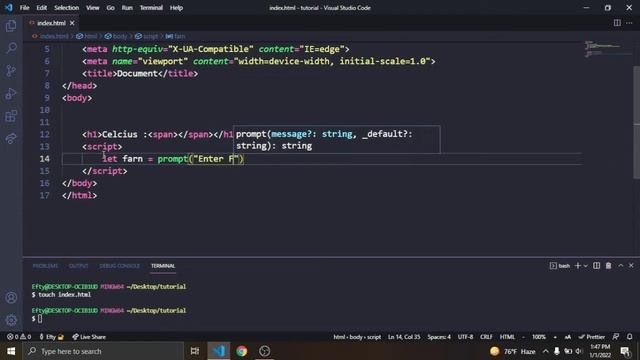This screenshot has height=360, width=640.
Task: Click the 100% zoom level status item
Action: [x=539, y=337]
